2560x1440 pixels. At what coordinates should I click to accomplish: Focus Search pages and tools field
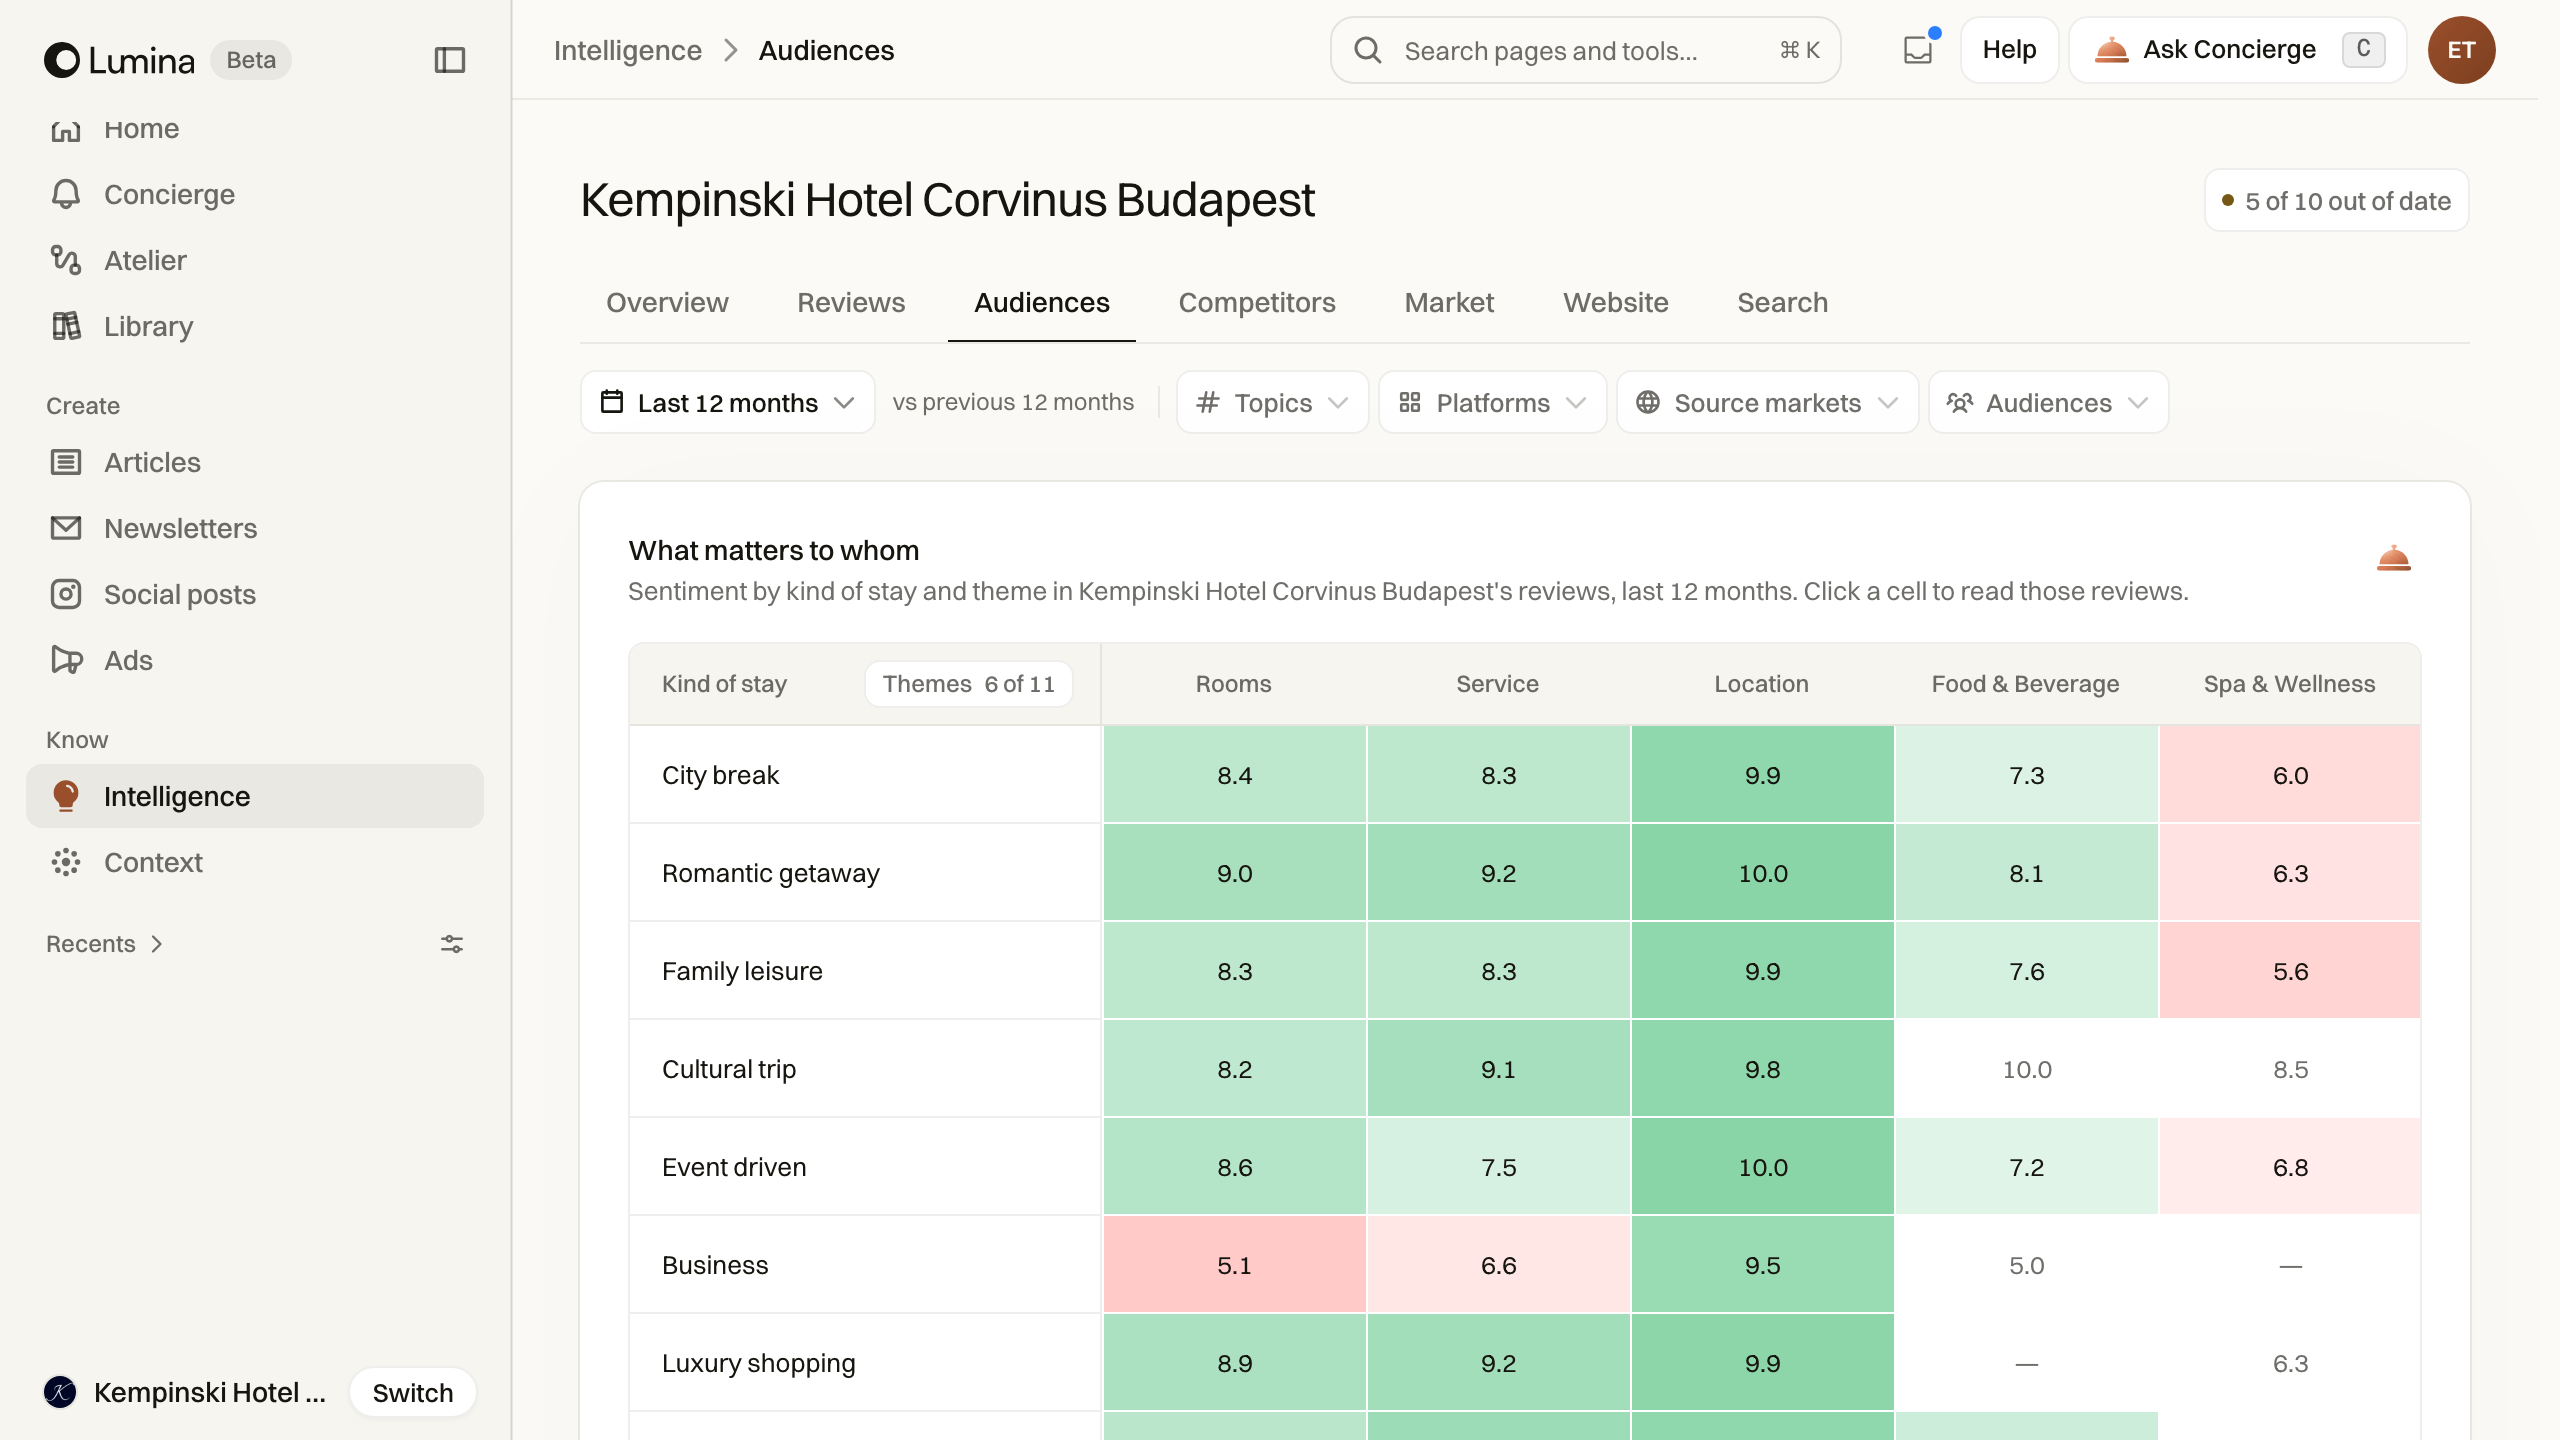click(x=1585, y=50)
